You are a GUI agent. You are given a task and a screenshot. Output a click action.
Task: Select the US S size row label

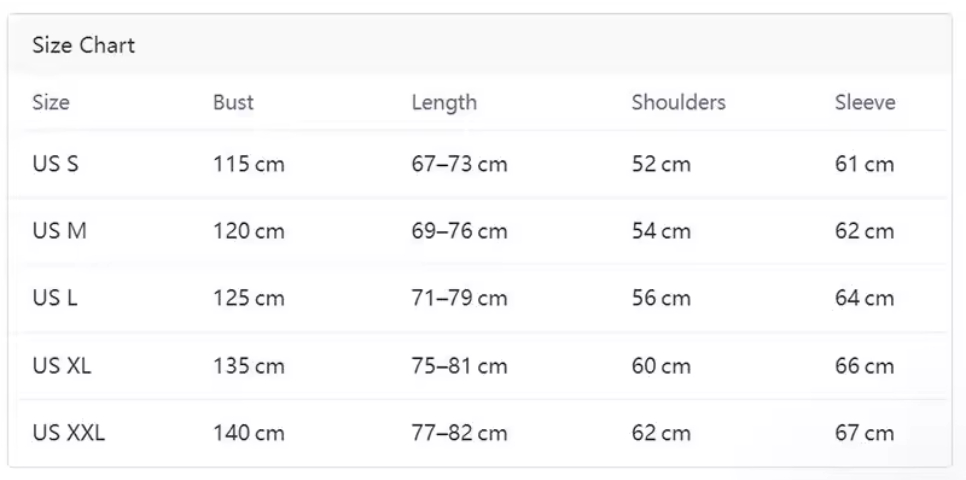pos(55,164)
